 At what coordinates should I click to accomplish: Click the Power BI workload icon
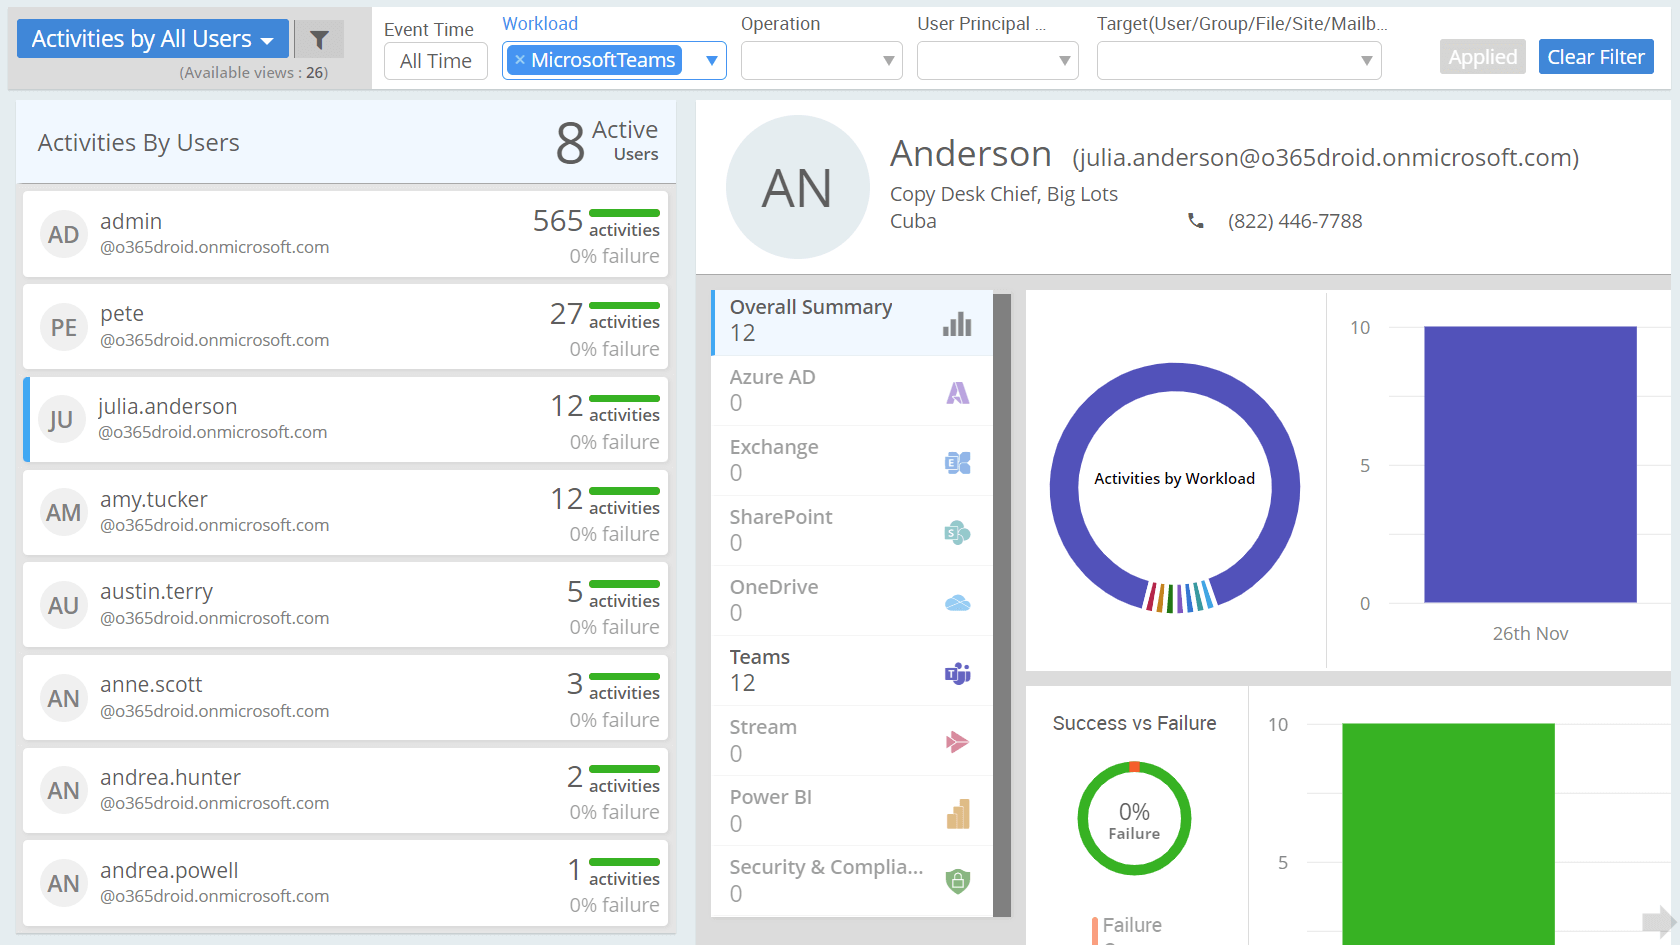point(957,813)
